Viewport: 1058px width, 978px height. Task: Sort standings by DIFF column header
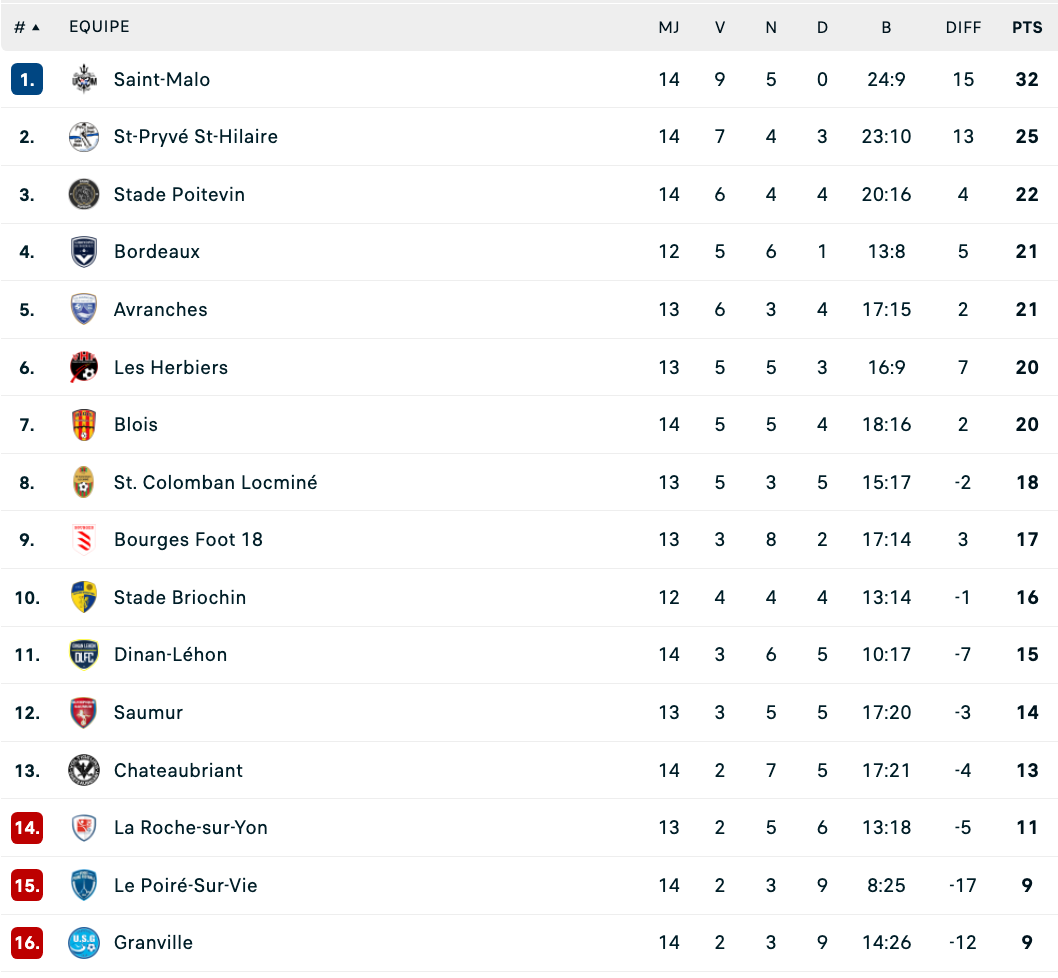[x=963, y=27]
